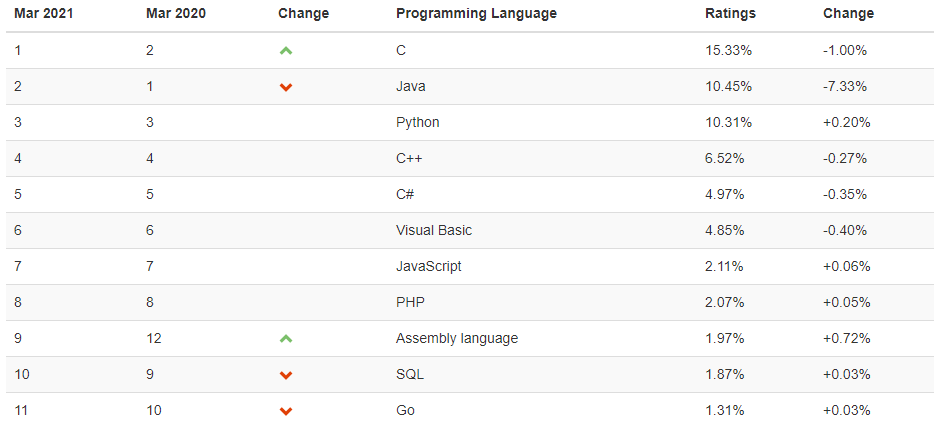Click the Assembly language text

click(x=456, y=338)
